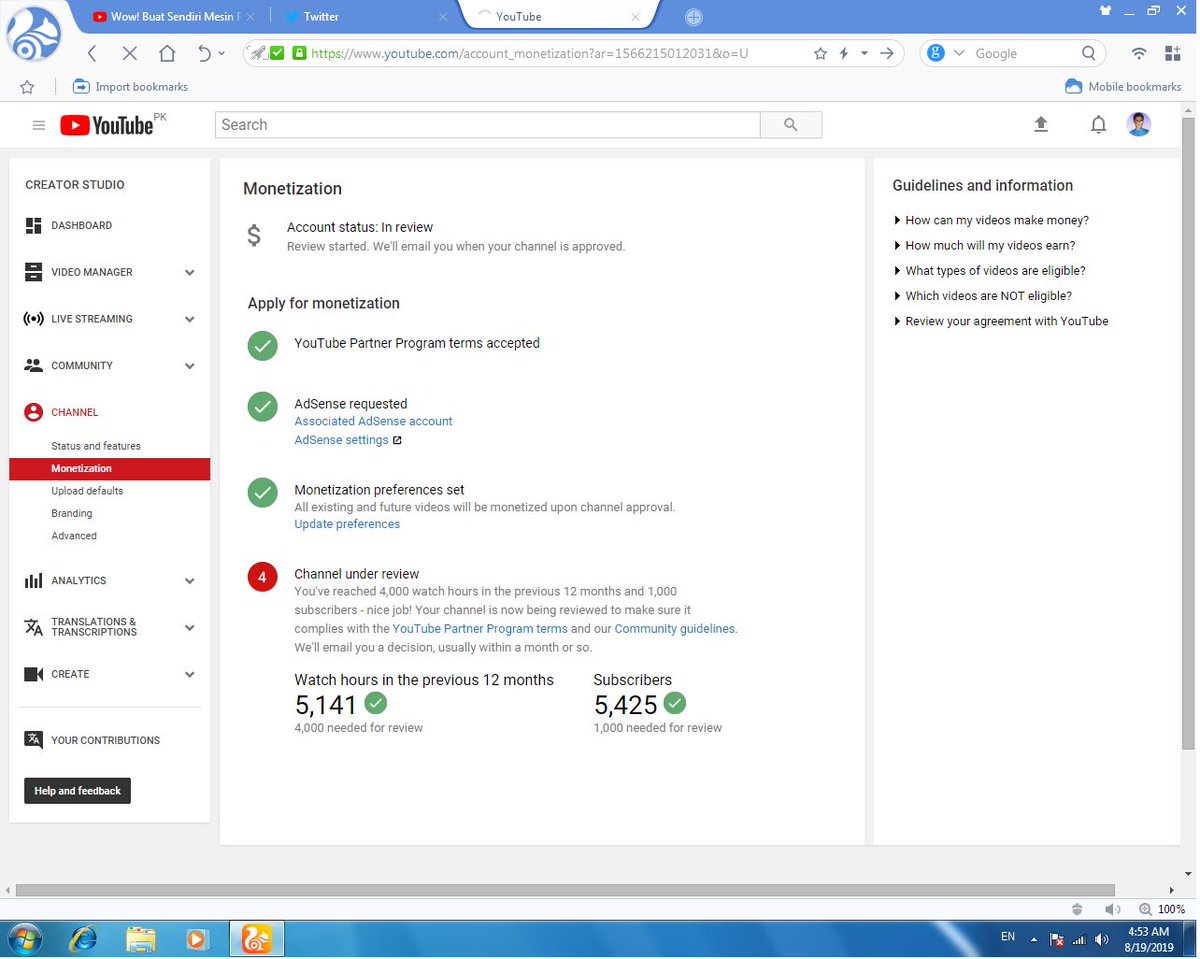Image resolution: width=1200 pixels, height=959 pixels.
Task: Click the Help and feedback button
Action: [77, 791]
